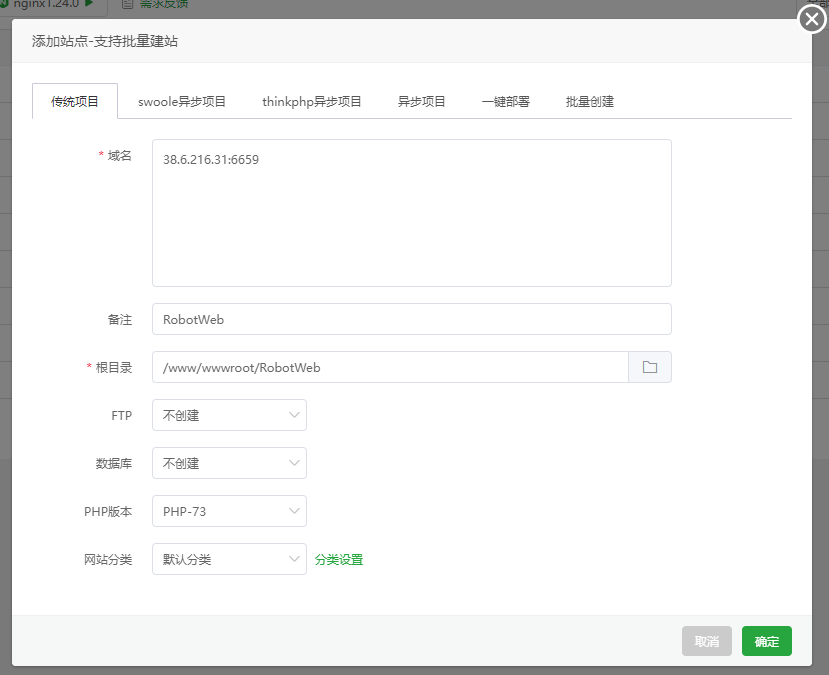Image resolution: width=829 pixels, height=675 pixels.
Task: Open the FTP creation dropdown
Action: [x=228, y=415]
